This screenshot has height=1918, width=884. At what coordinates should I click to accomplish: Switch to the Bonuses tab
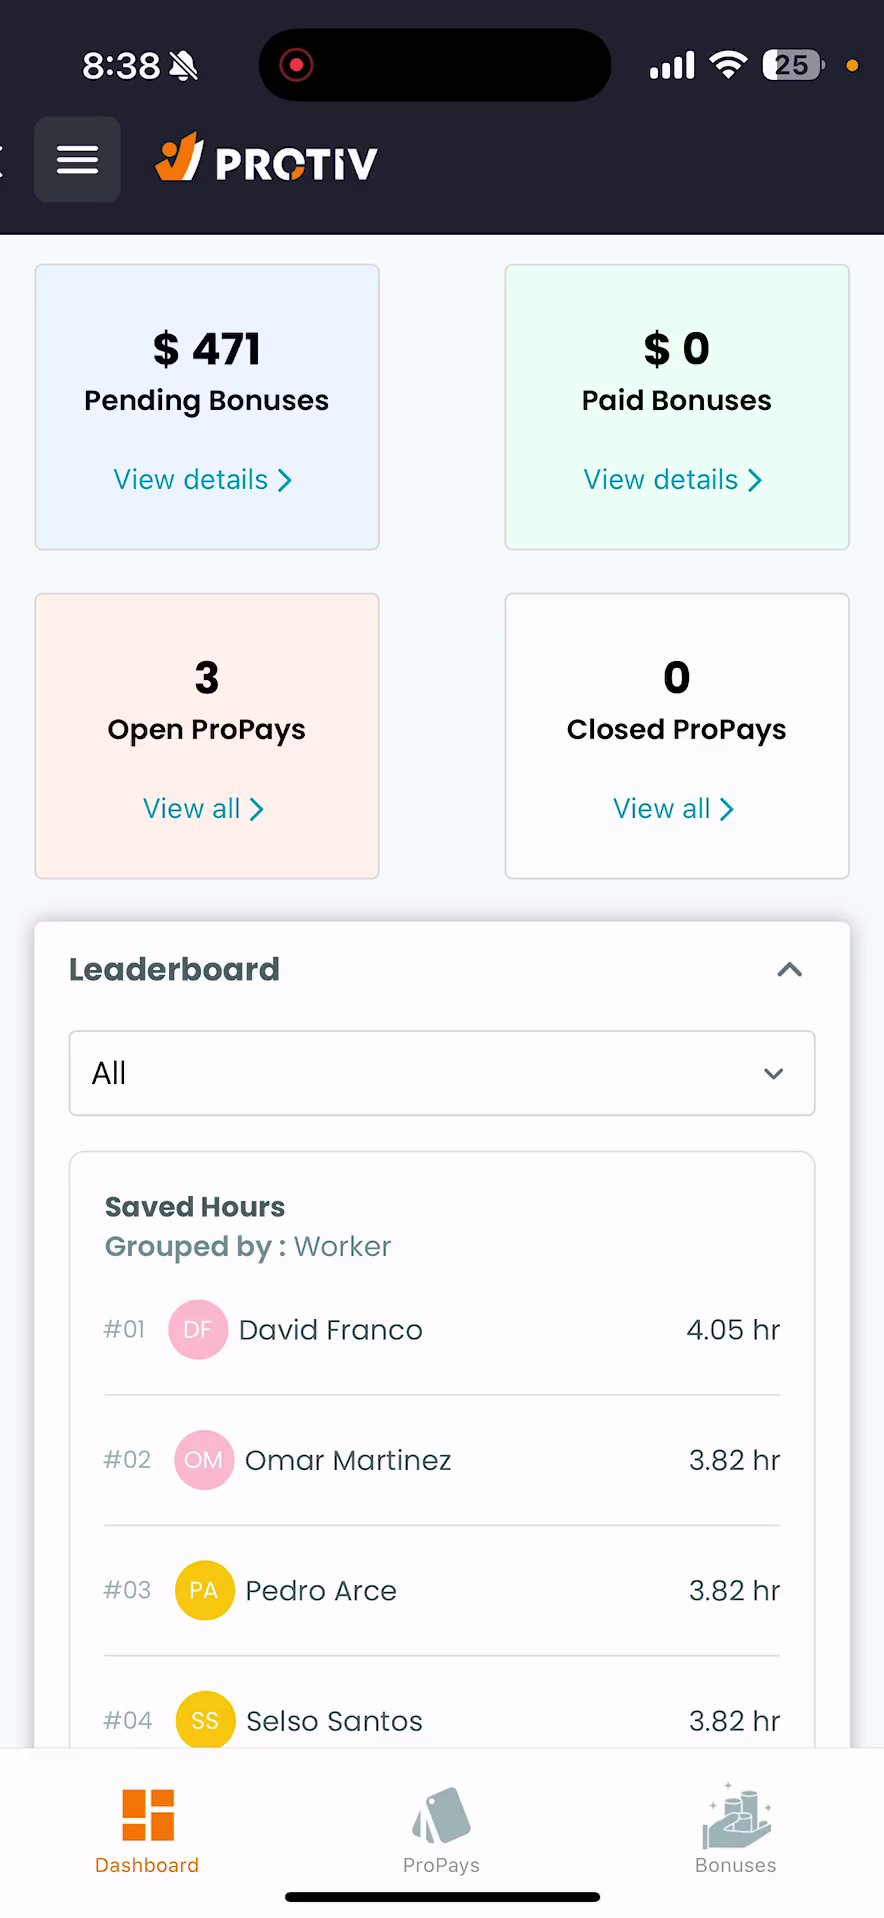[736, 1831]
